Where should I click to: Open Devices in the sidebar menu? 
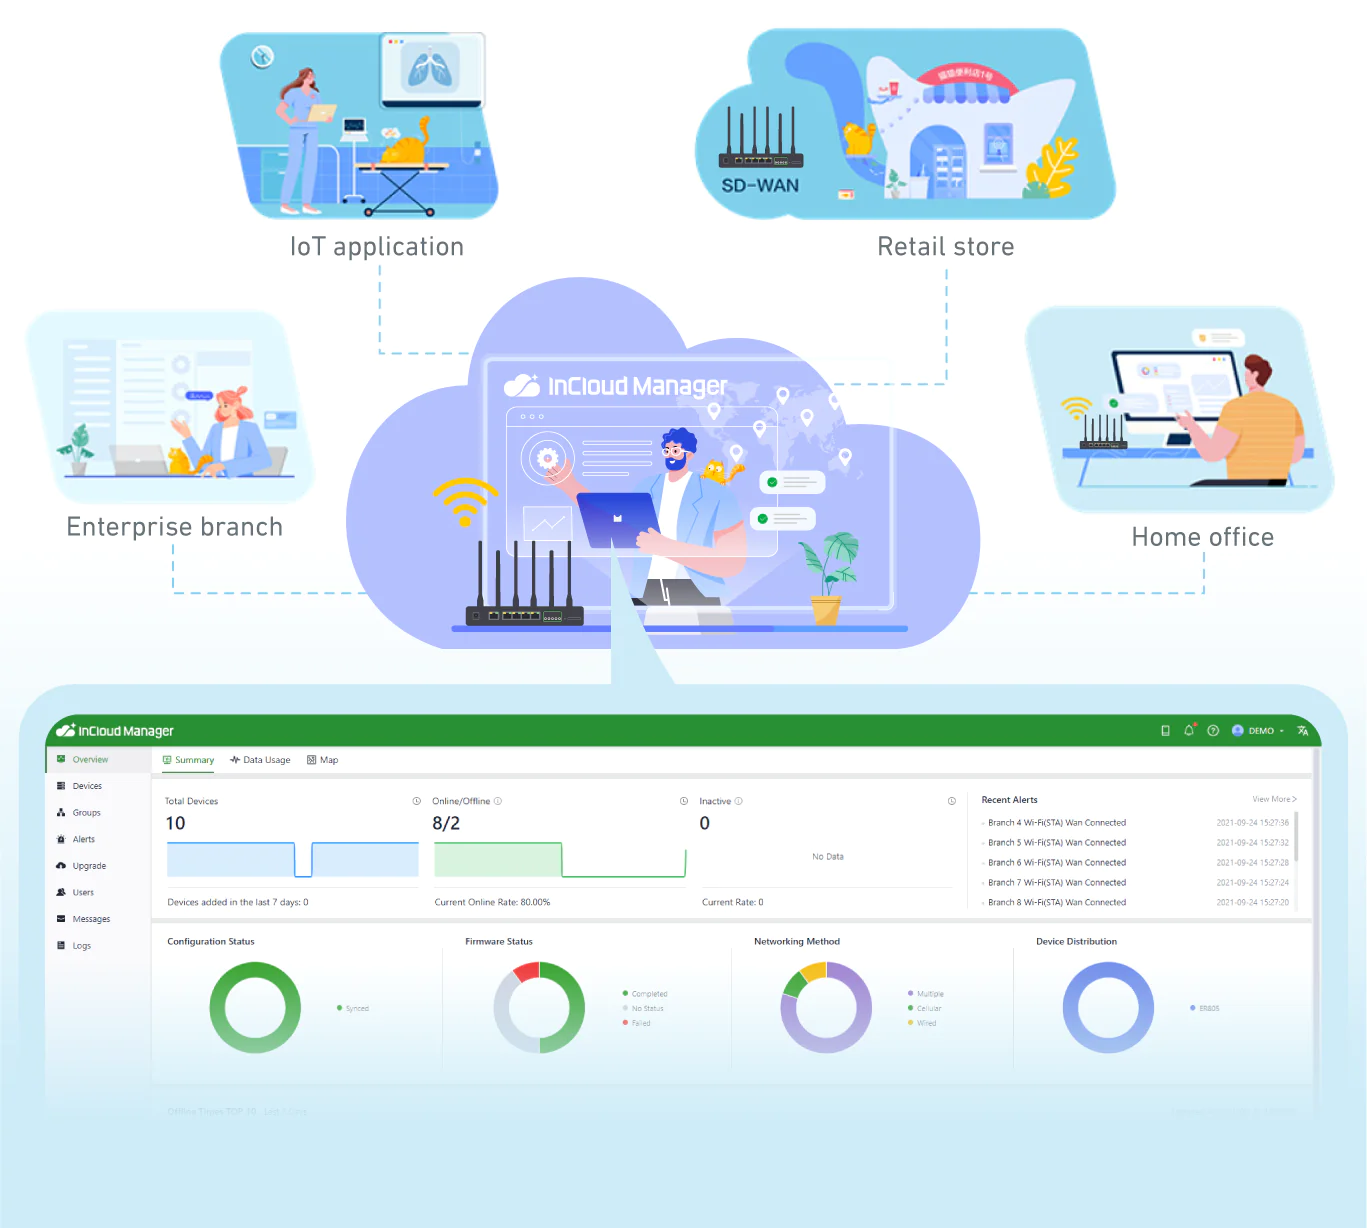click(87, 786)
